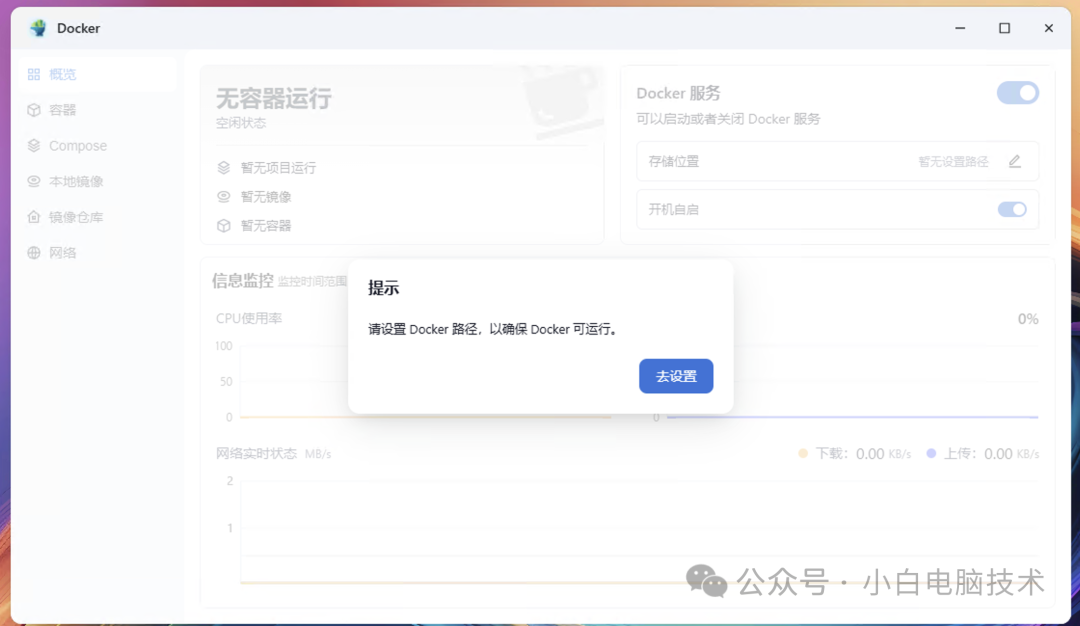Click the 镜像仓库 house icon in sidebar
Viewport: 1080px width, 626px height.
click(x=34, y=217)
